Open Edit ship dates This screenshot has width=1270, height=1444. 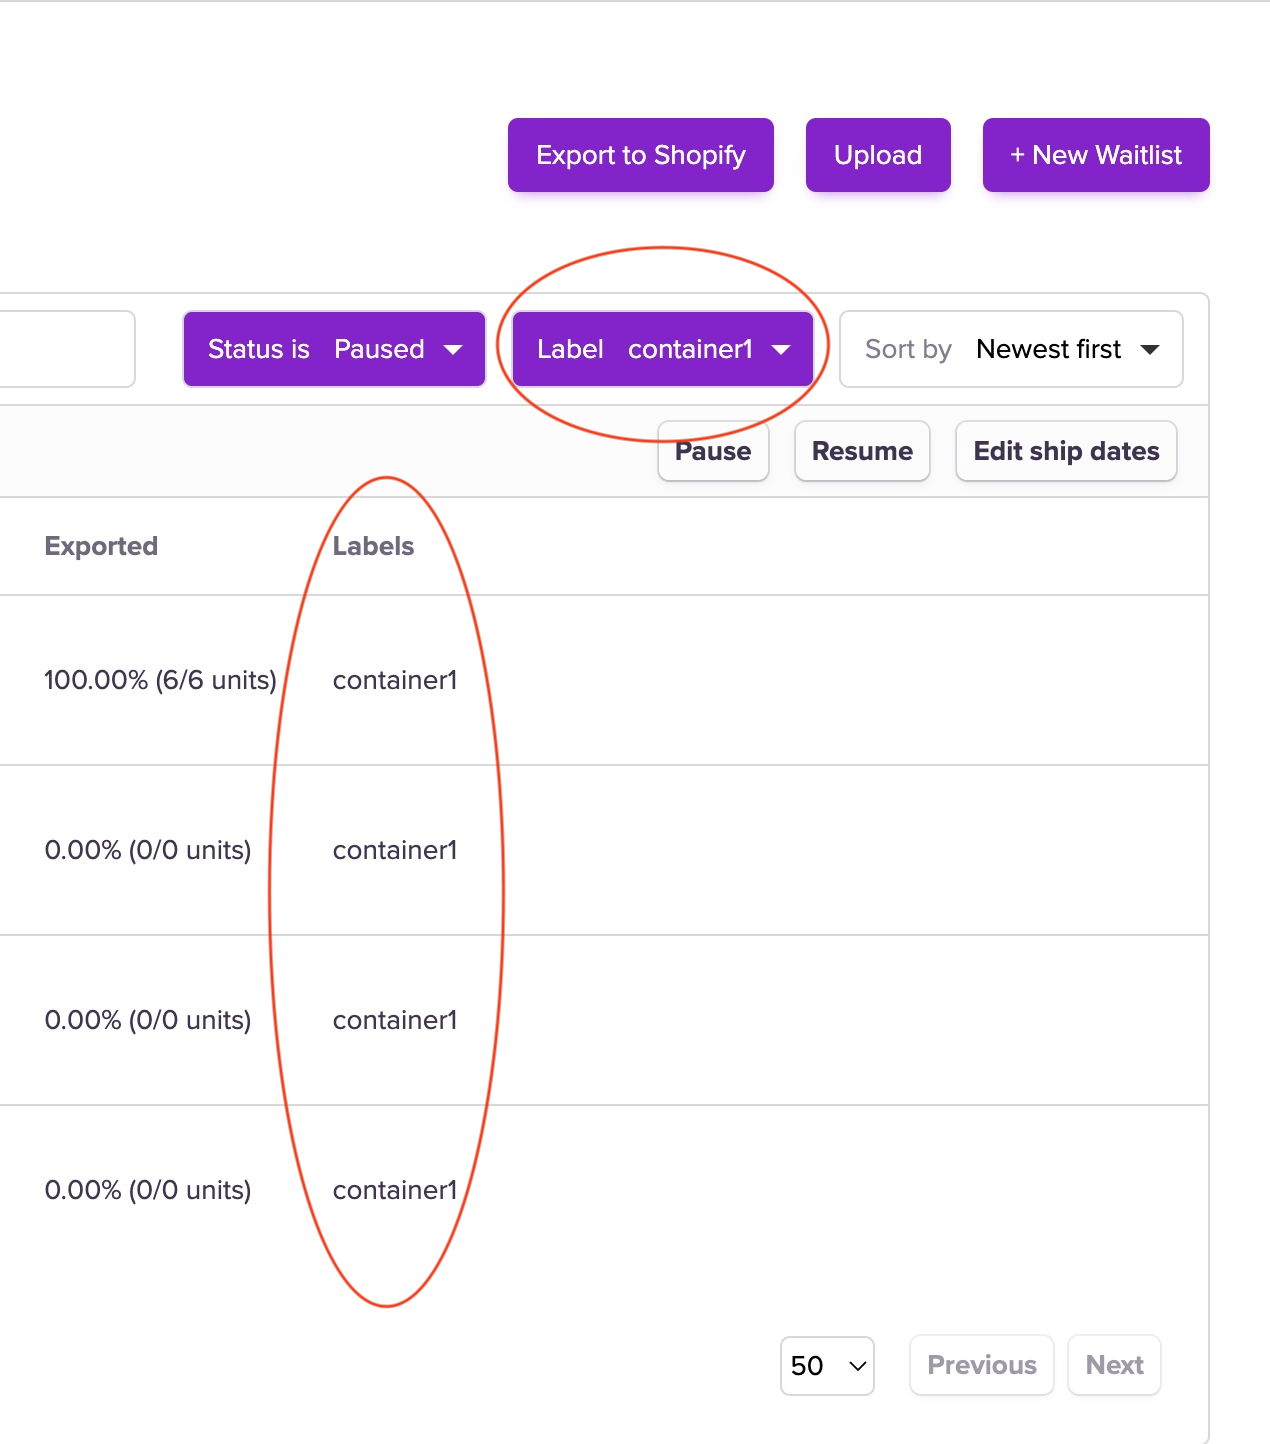1066,451
